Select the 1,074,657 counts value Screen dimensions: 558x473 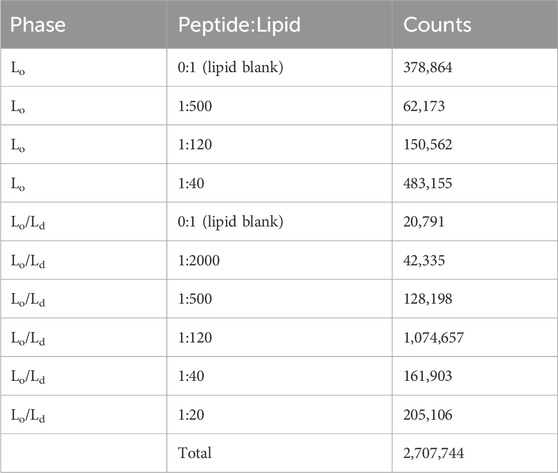433,338
